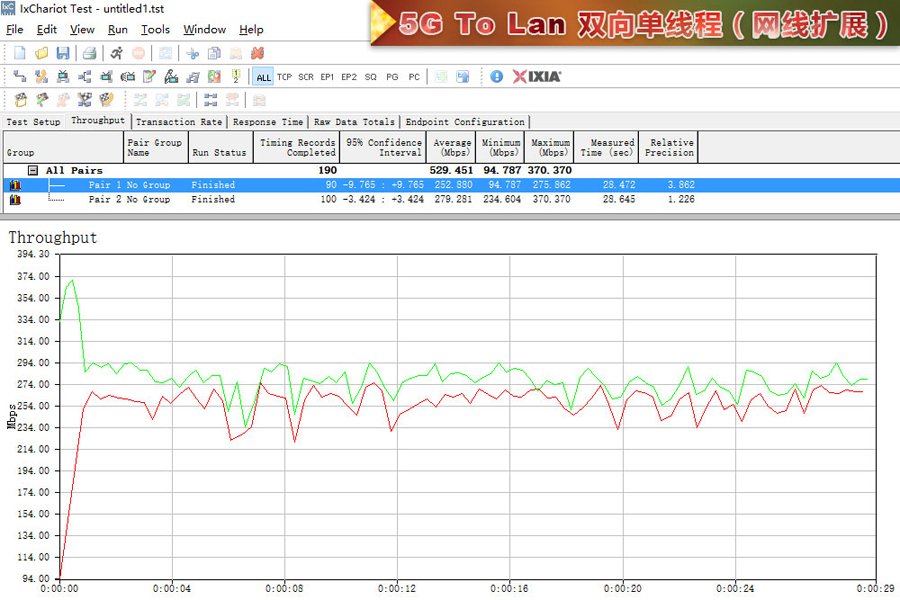This screenshot has height=600, width=900.
Task: Click the New test file icon
Action: 19,53
